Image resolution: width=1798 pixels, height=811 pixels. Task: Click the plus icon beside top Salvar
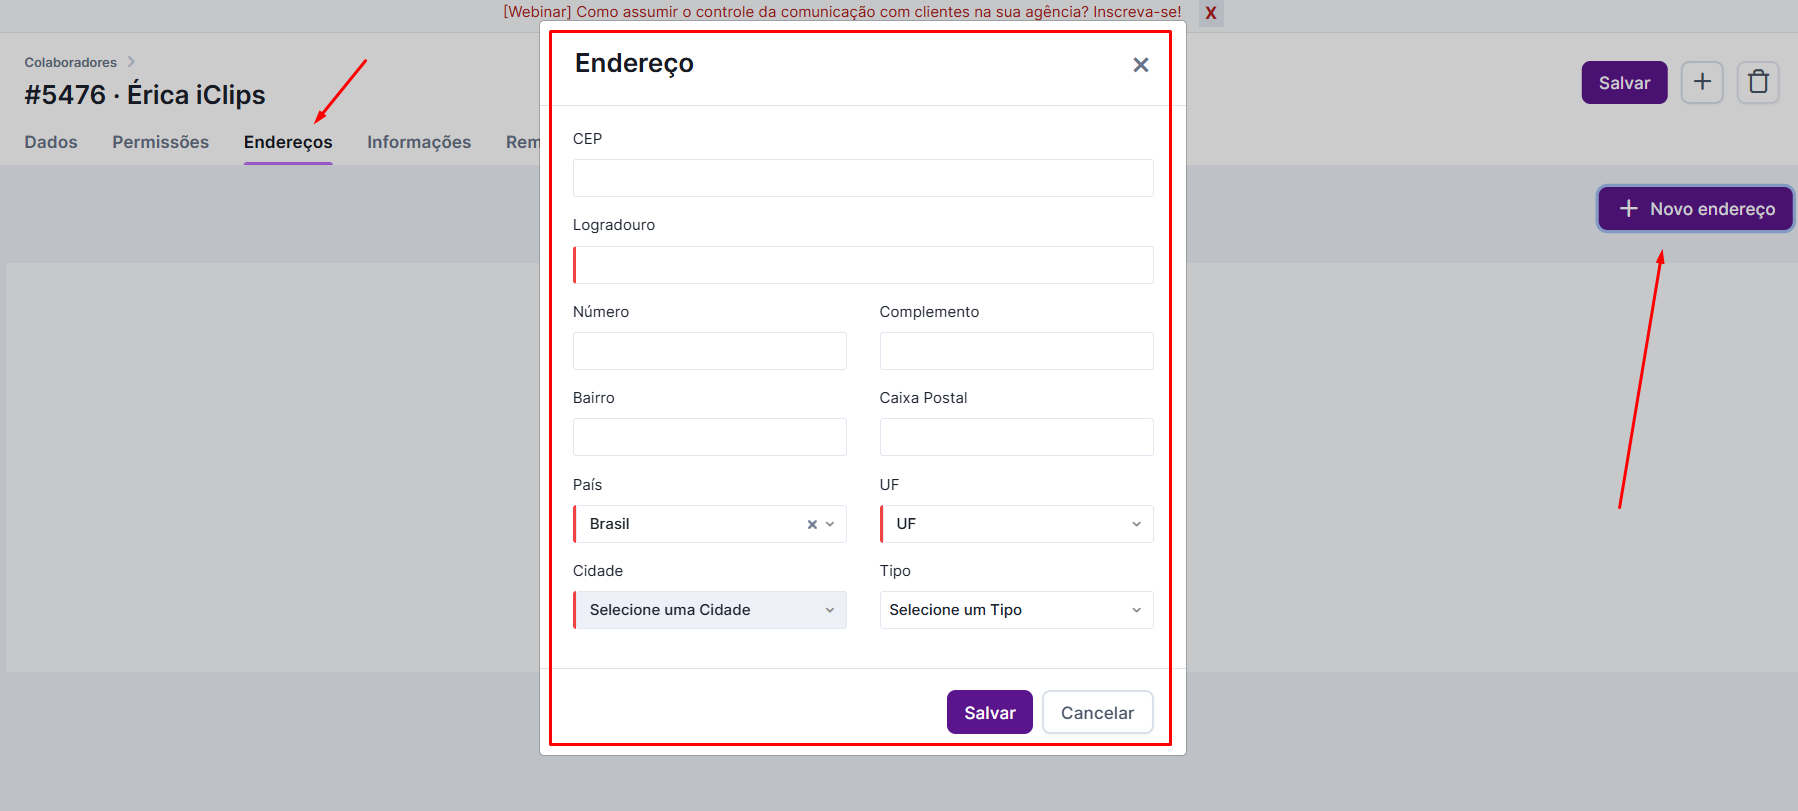[1701, 82]
